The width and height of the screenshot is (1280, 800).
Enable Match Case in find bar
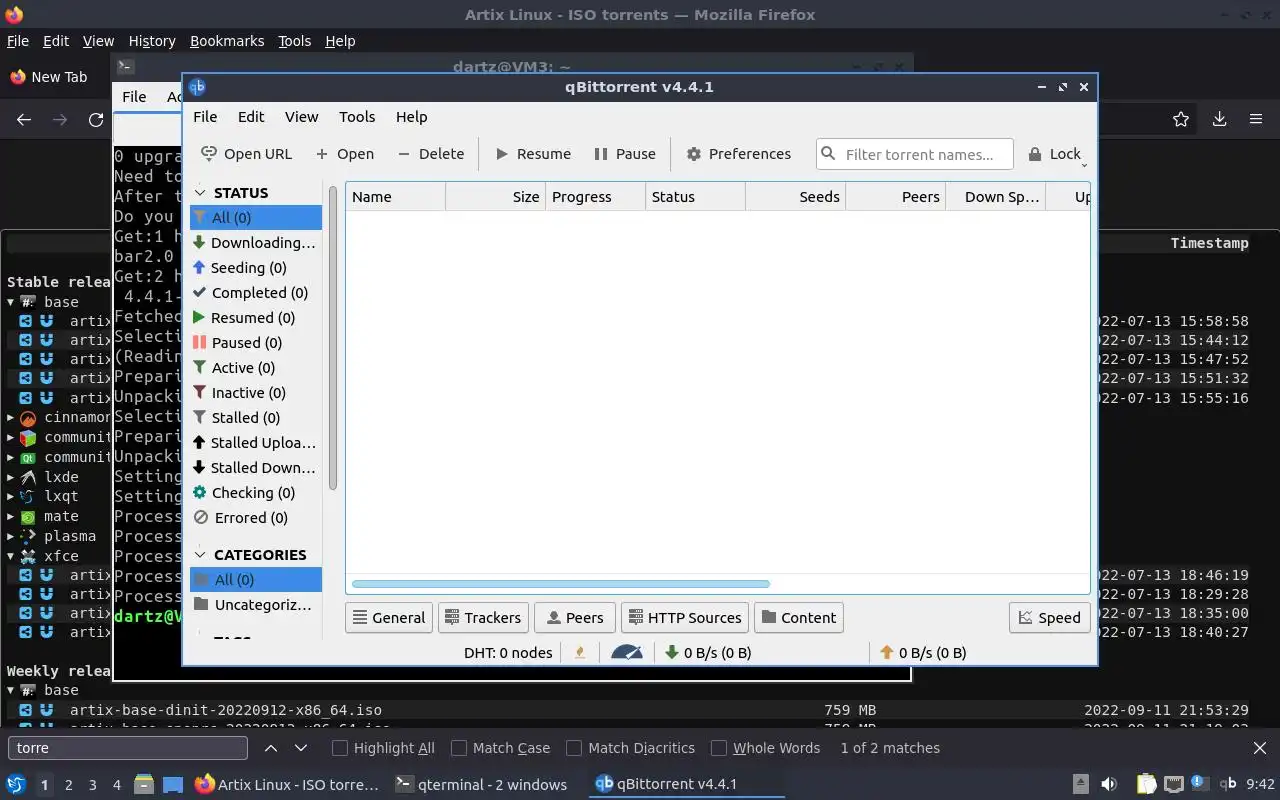click(x=500, y=748)
